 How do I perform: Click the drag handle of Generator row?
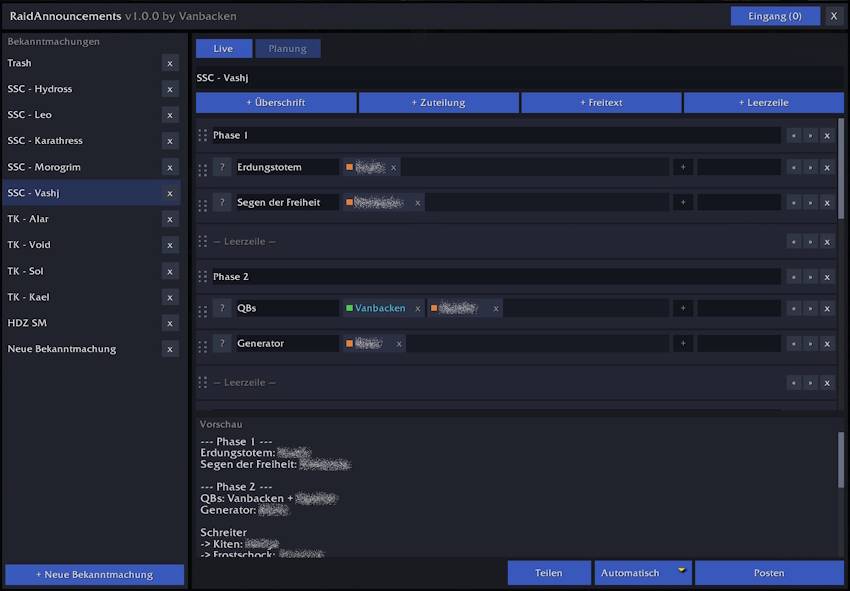pyautogui.click(x=203, y=346)
